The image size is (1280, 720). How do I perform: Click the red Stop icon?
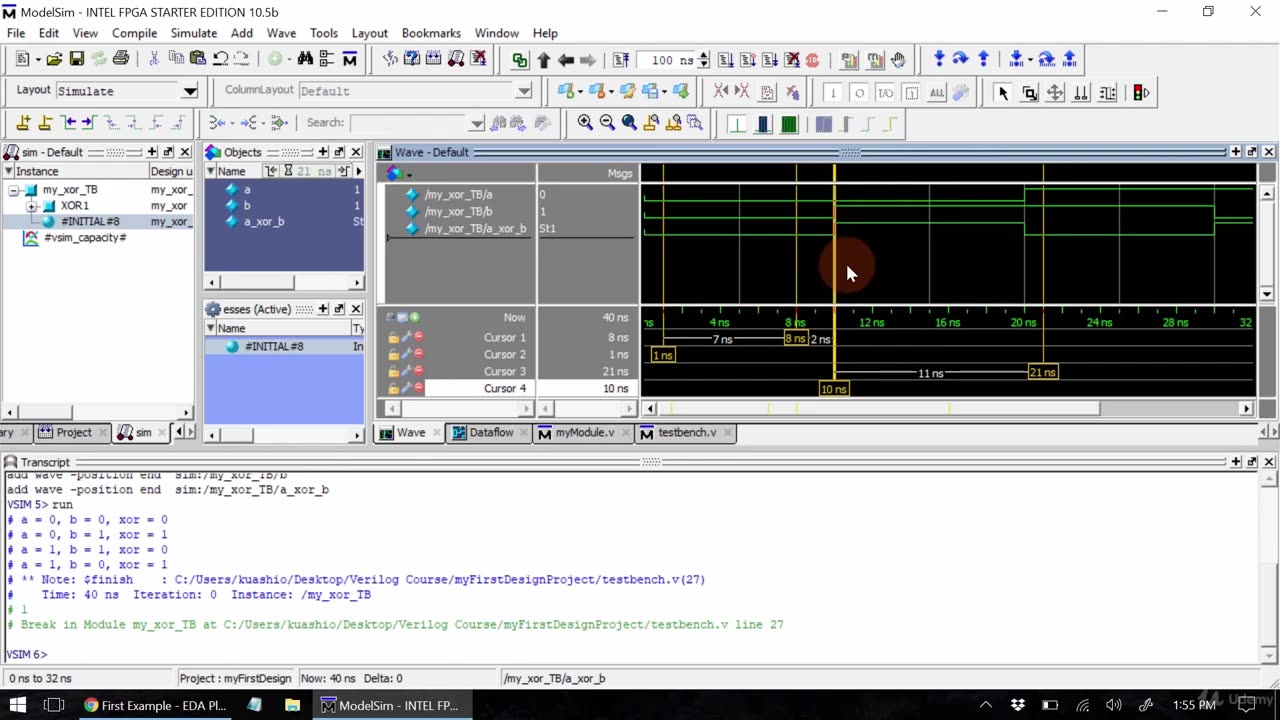[x=812, y=60]
